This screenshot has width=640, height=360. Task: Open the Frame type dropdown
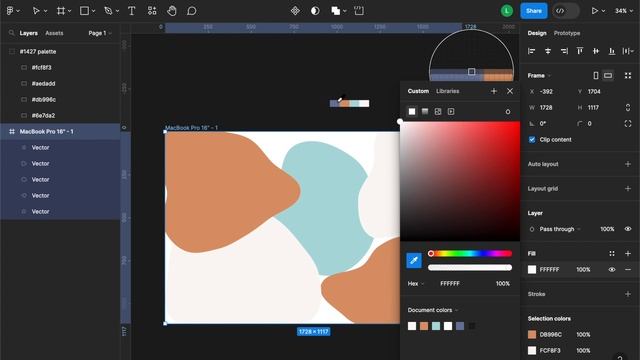coord(539,76)
